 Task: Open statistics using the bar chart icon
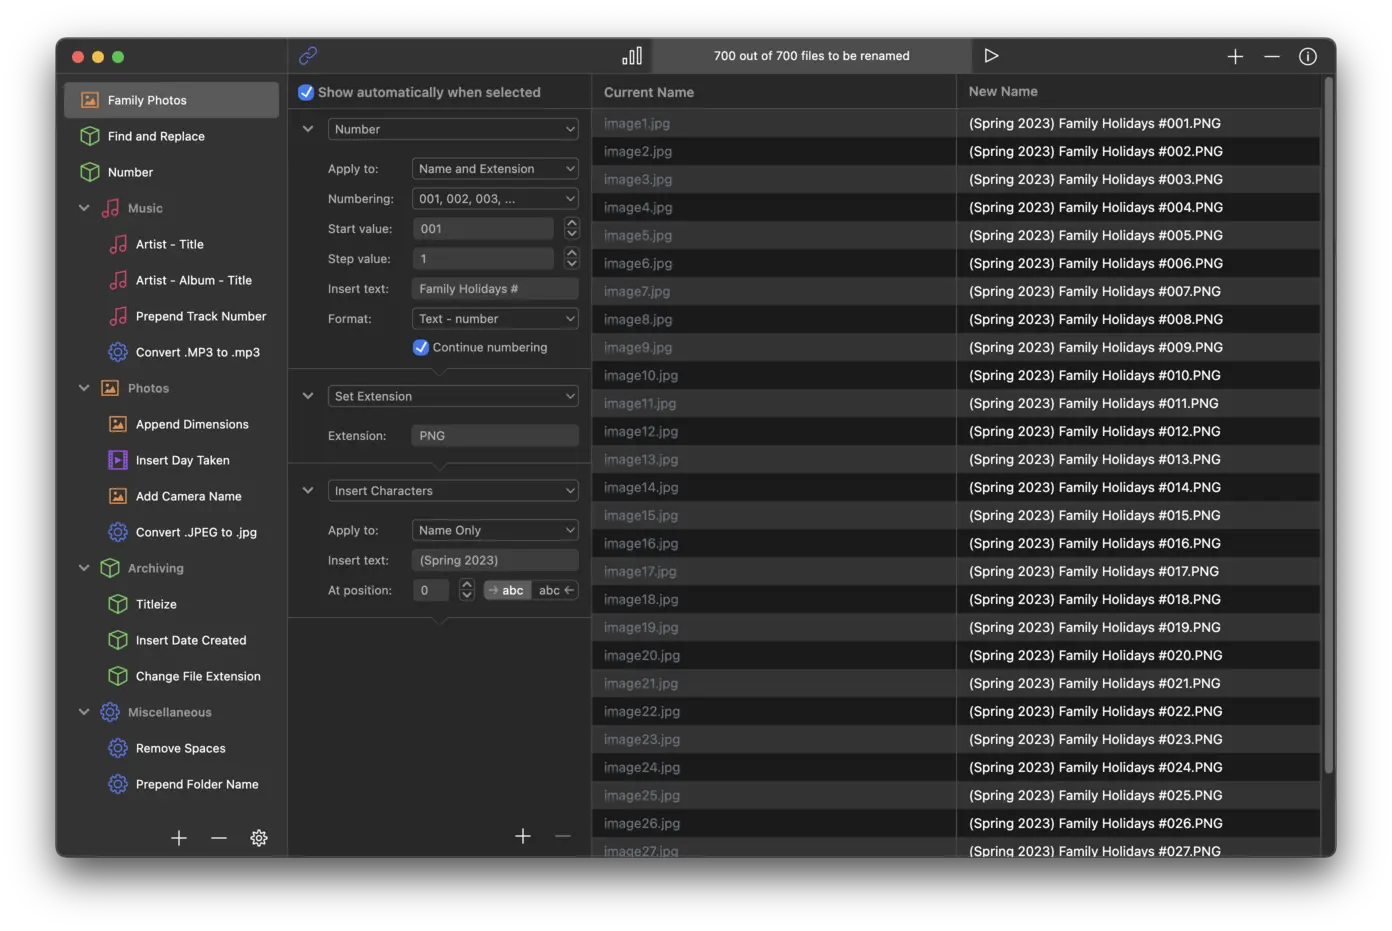pyautogui.click(x=632, y=56)
